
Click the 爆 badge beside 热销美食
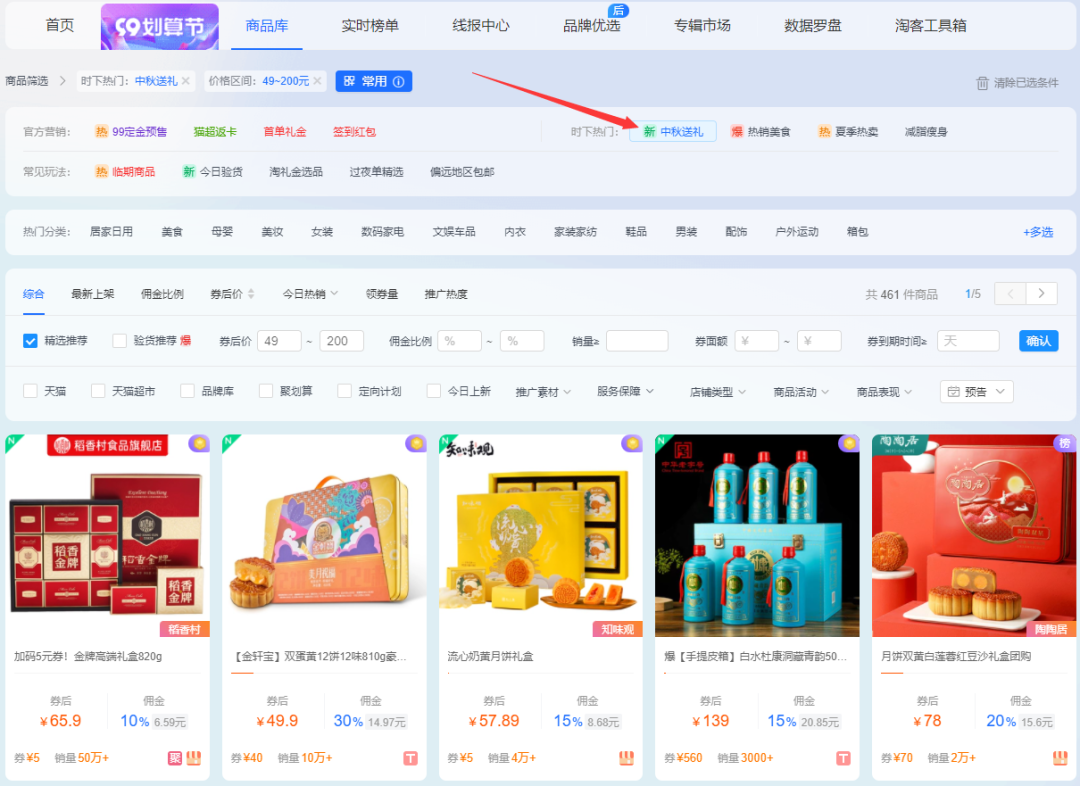click(737, 132)
